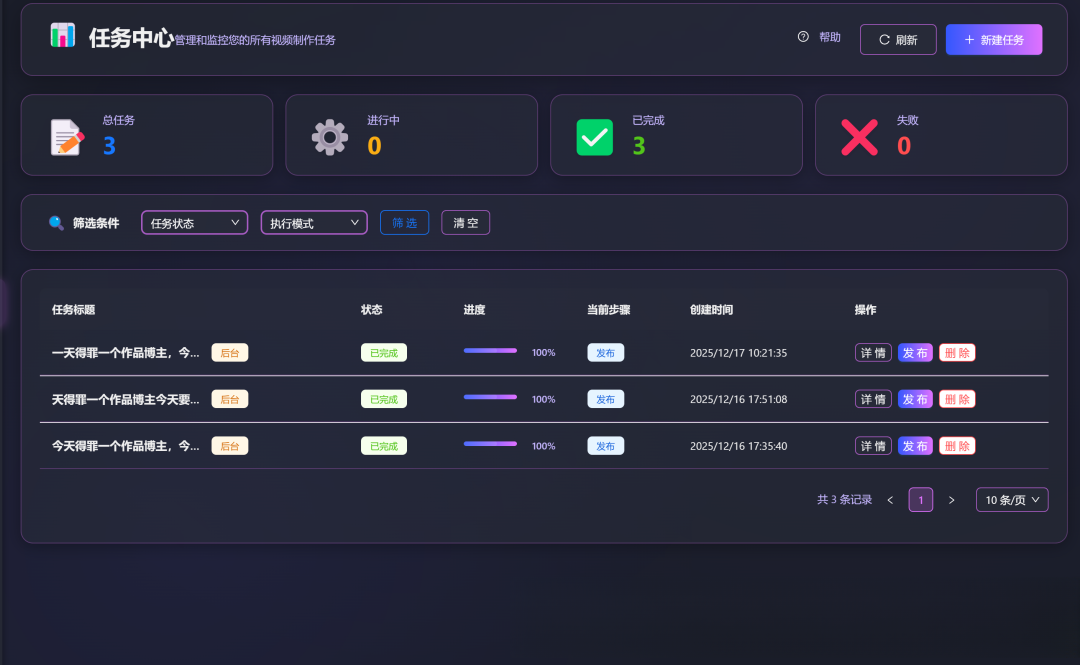Click the filter magnifying glass icon

point(56,223)
